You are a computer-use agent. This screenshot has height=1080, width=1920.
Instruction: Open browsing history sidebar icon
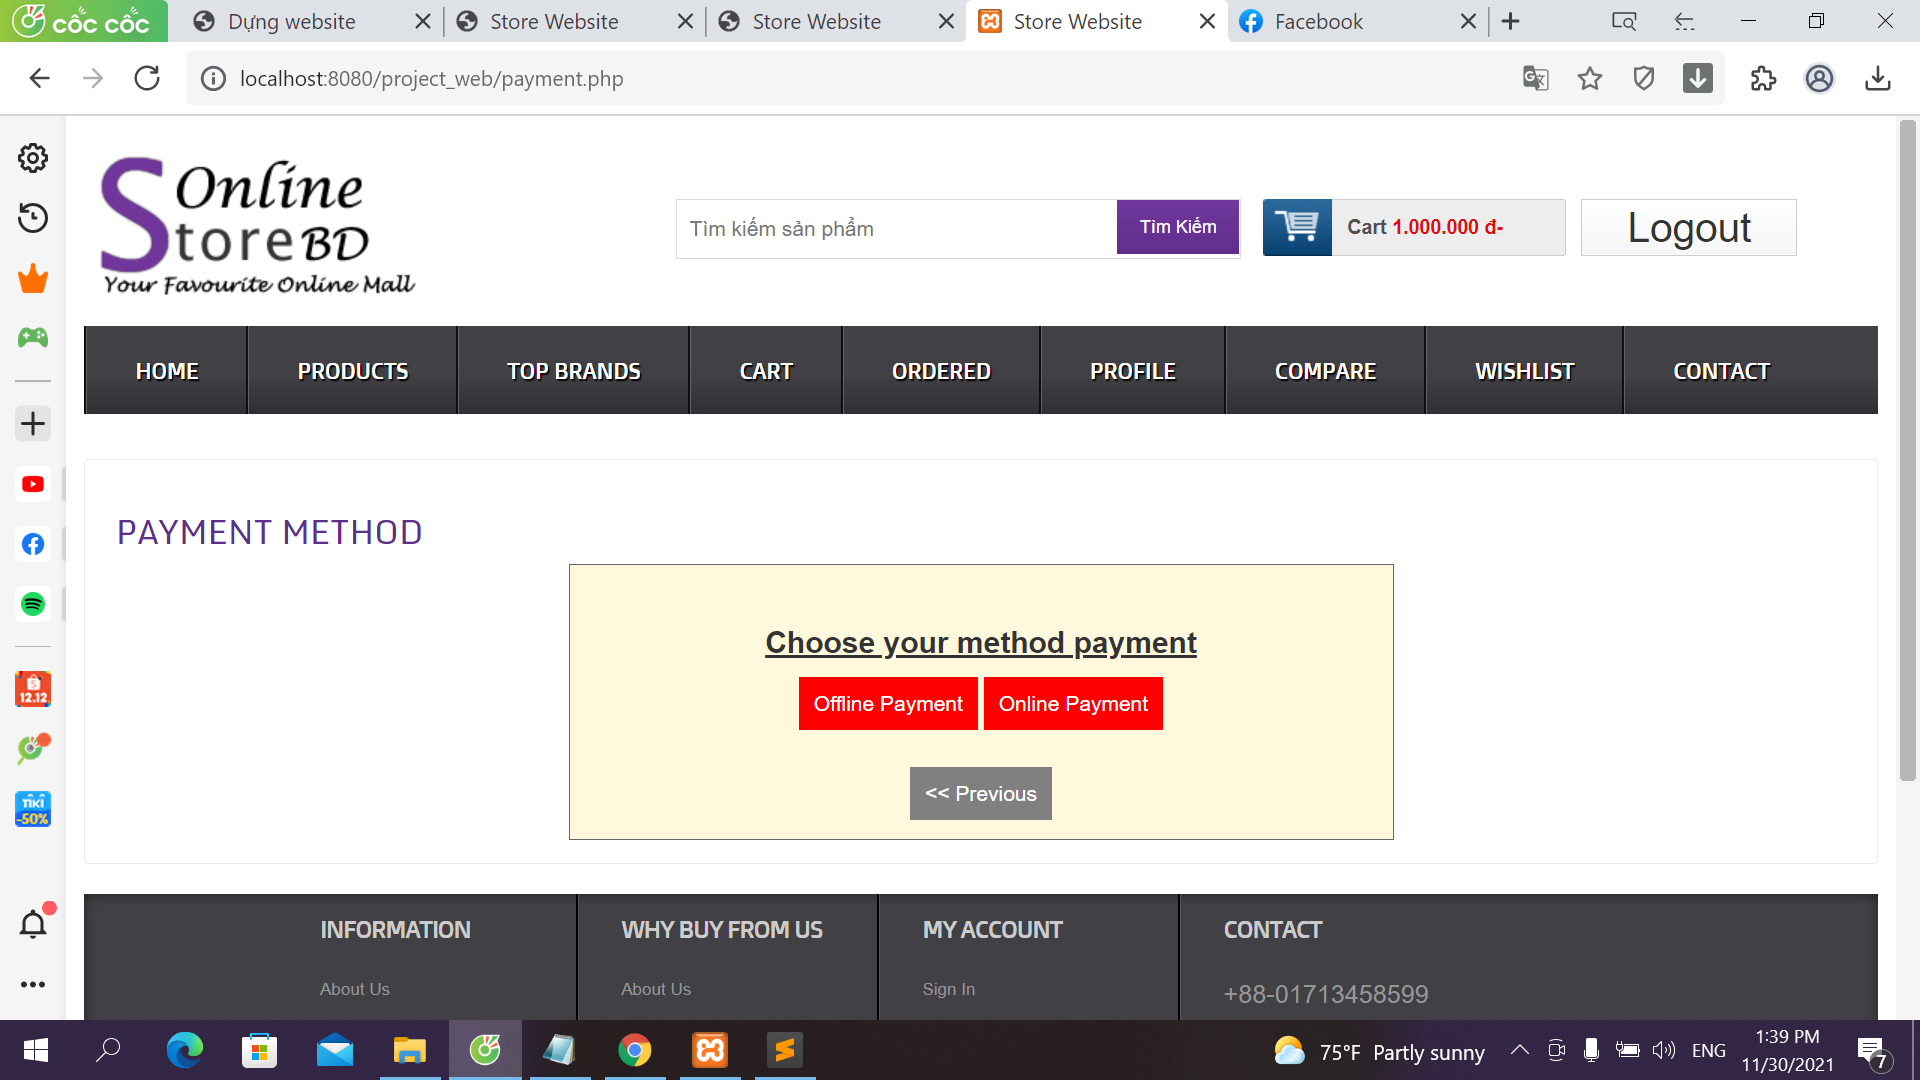tap(33, 218)
